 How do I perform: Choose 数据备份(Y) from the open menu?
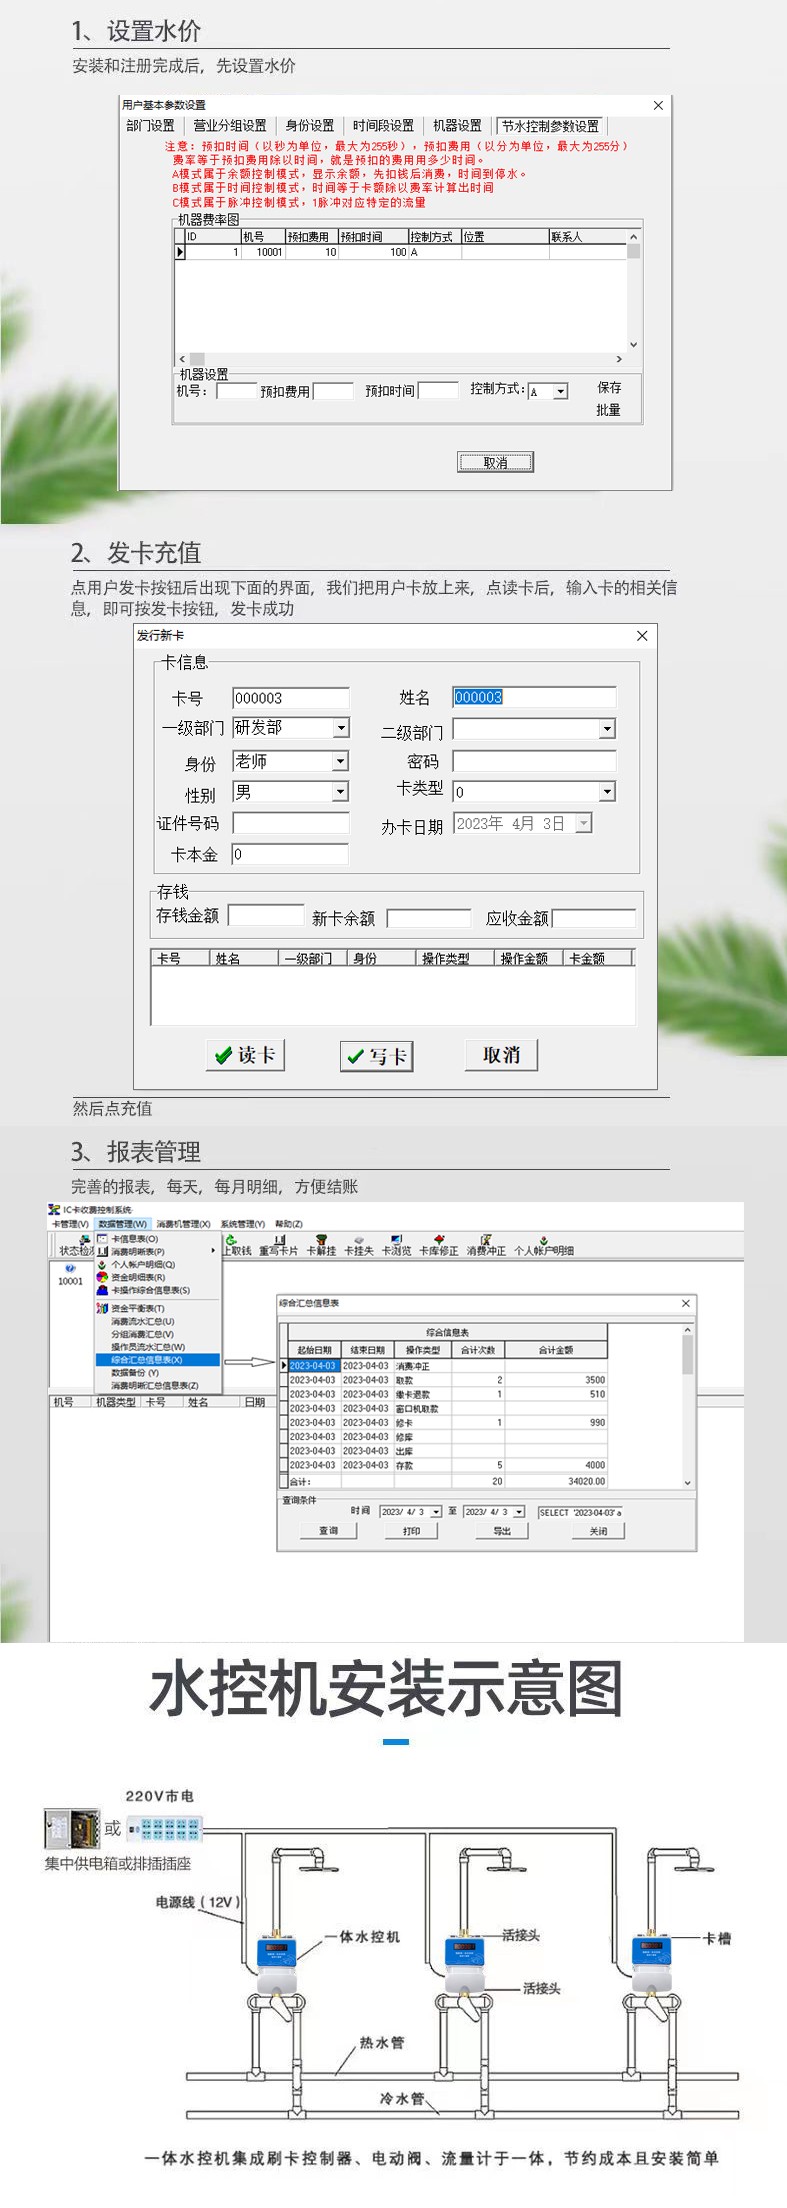click(x=135, y=1373)
